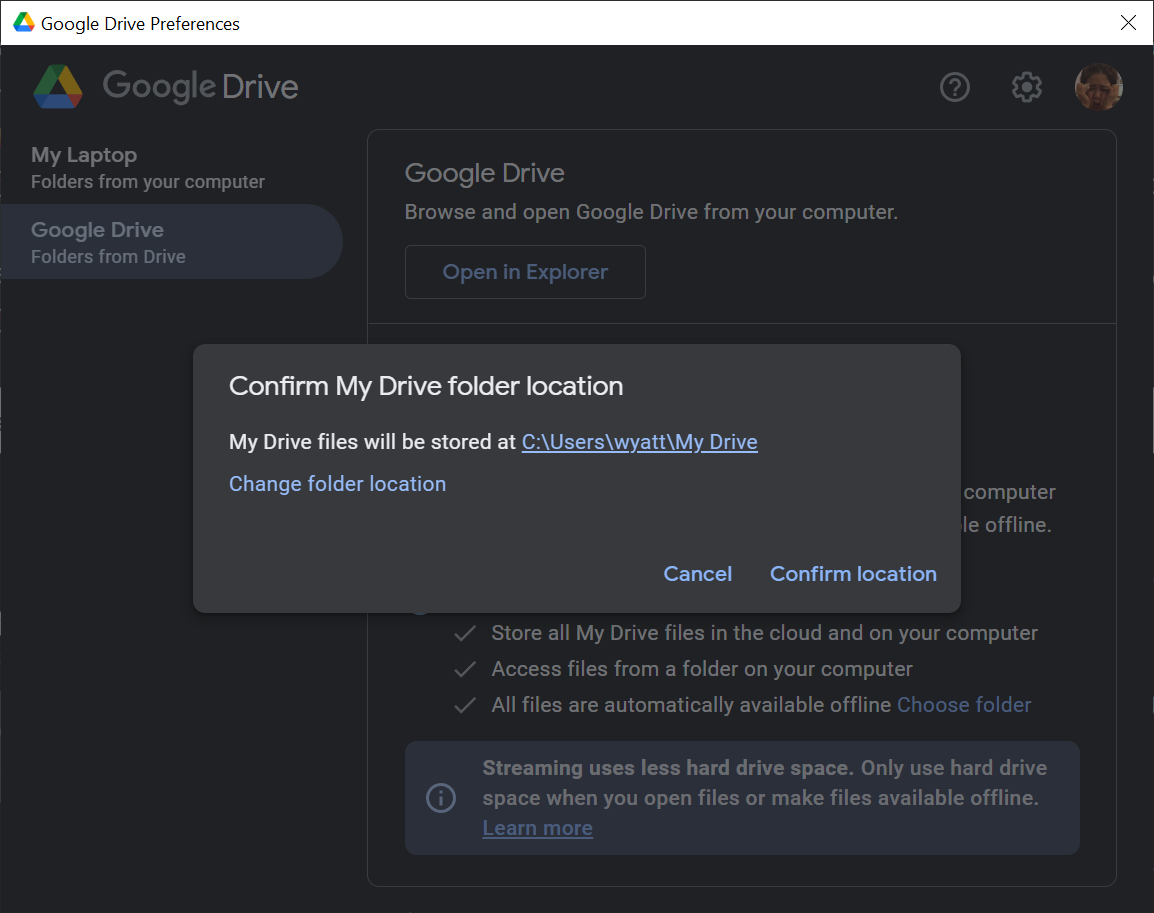Click the small Drive icon in title bar
The height and width of the screenshot is (913, 1154).
pyautogui.click(x=24, y=23)
